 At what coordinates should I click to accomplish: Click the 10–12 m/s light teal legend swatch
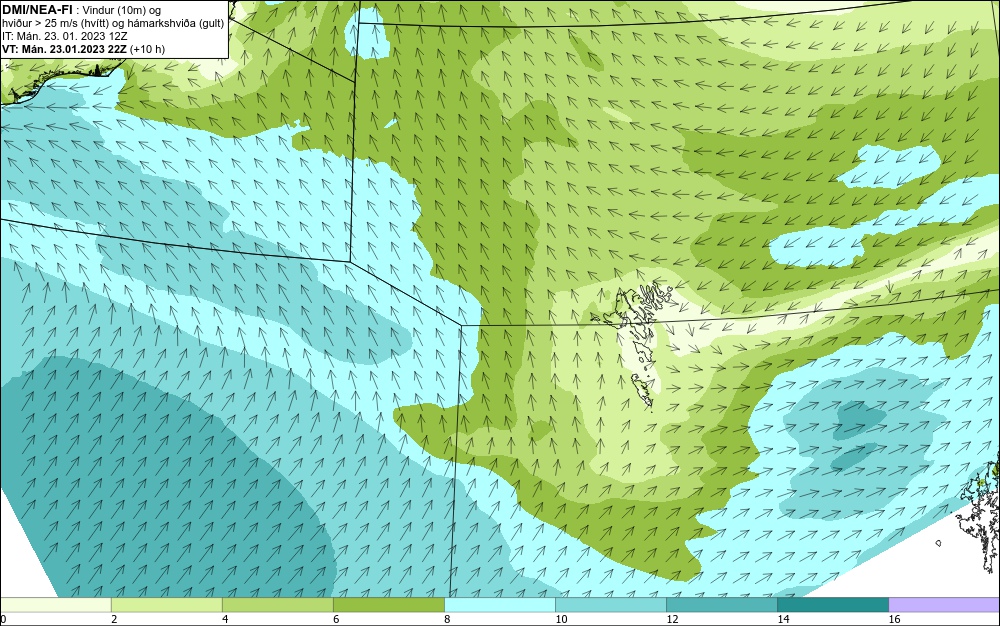click(x=610, y=604)
